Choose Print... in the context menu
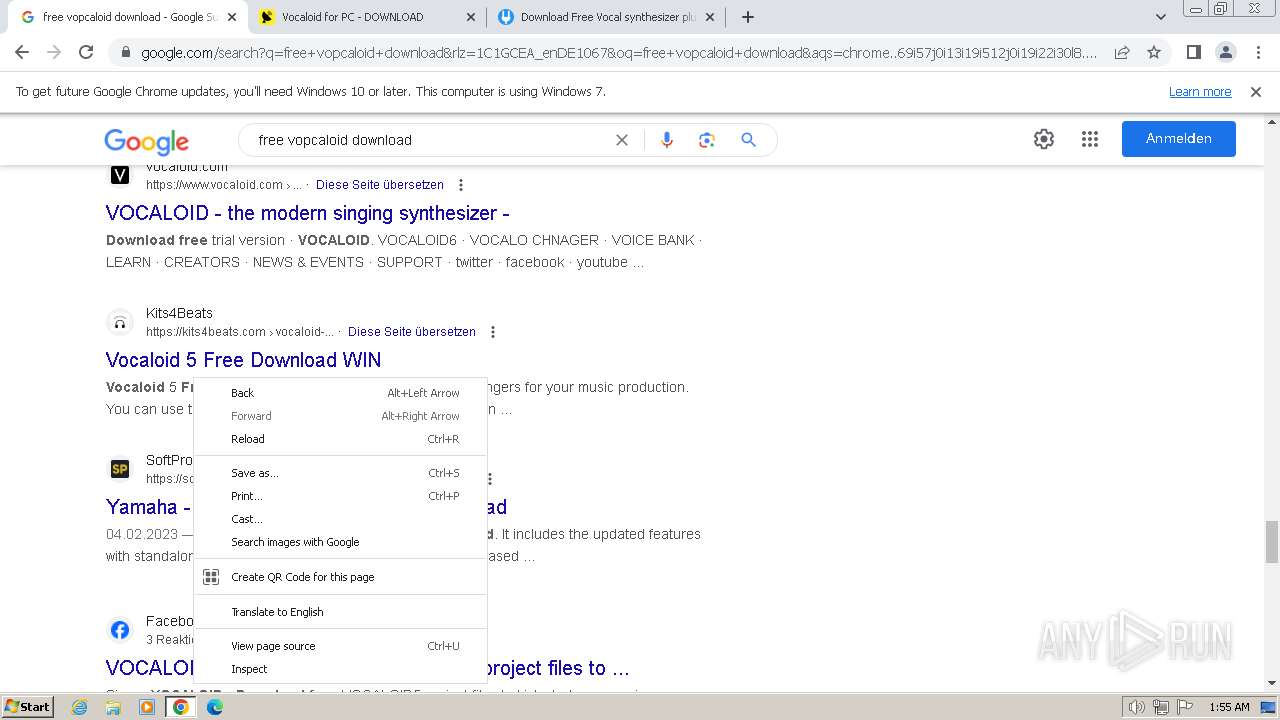Screen dimensions: 1280x720 pos(340,496)
